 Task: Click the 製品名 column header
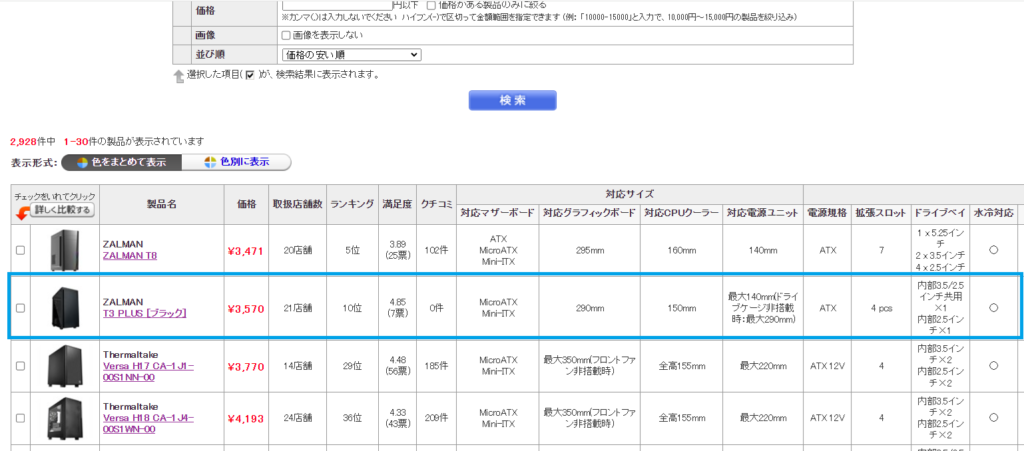click(x=161, y=204)
